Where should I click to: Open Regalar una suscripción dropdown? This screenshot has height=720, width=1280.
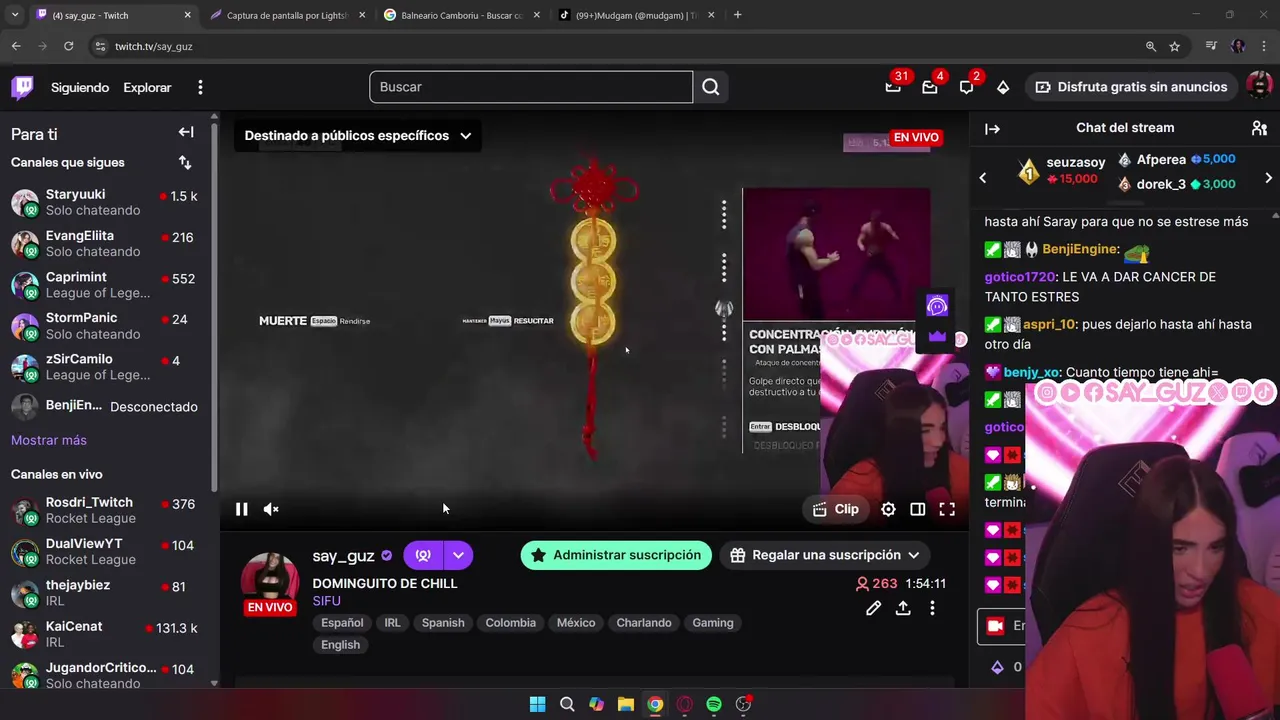825,555
